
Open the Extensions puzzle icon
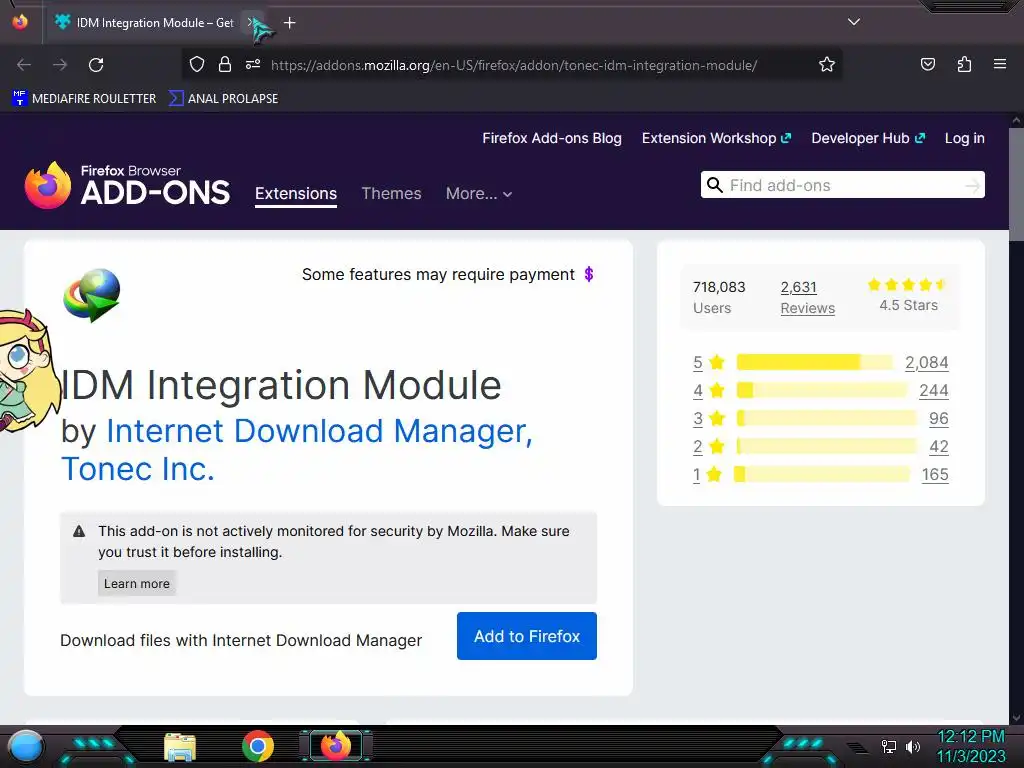(x=964, y=64)
